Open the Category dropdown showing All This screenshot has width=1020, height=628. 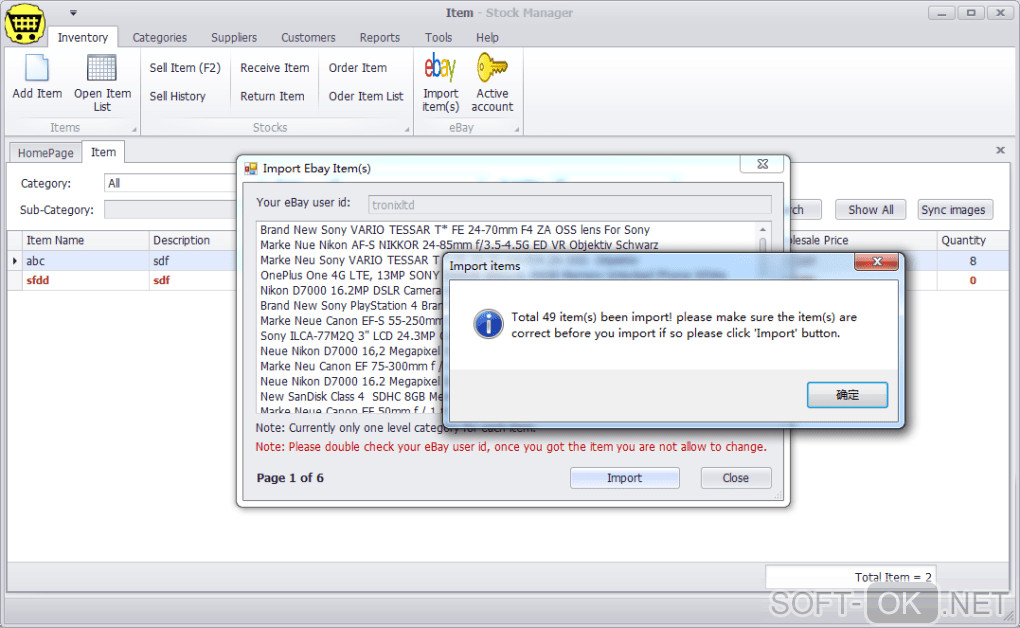pos(170,184)
